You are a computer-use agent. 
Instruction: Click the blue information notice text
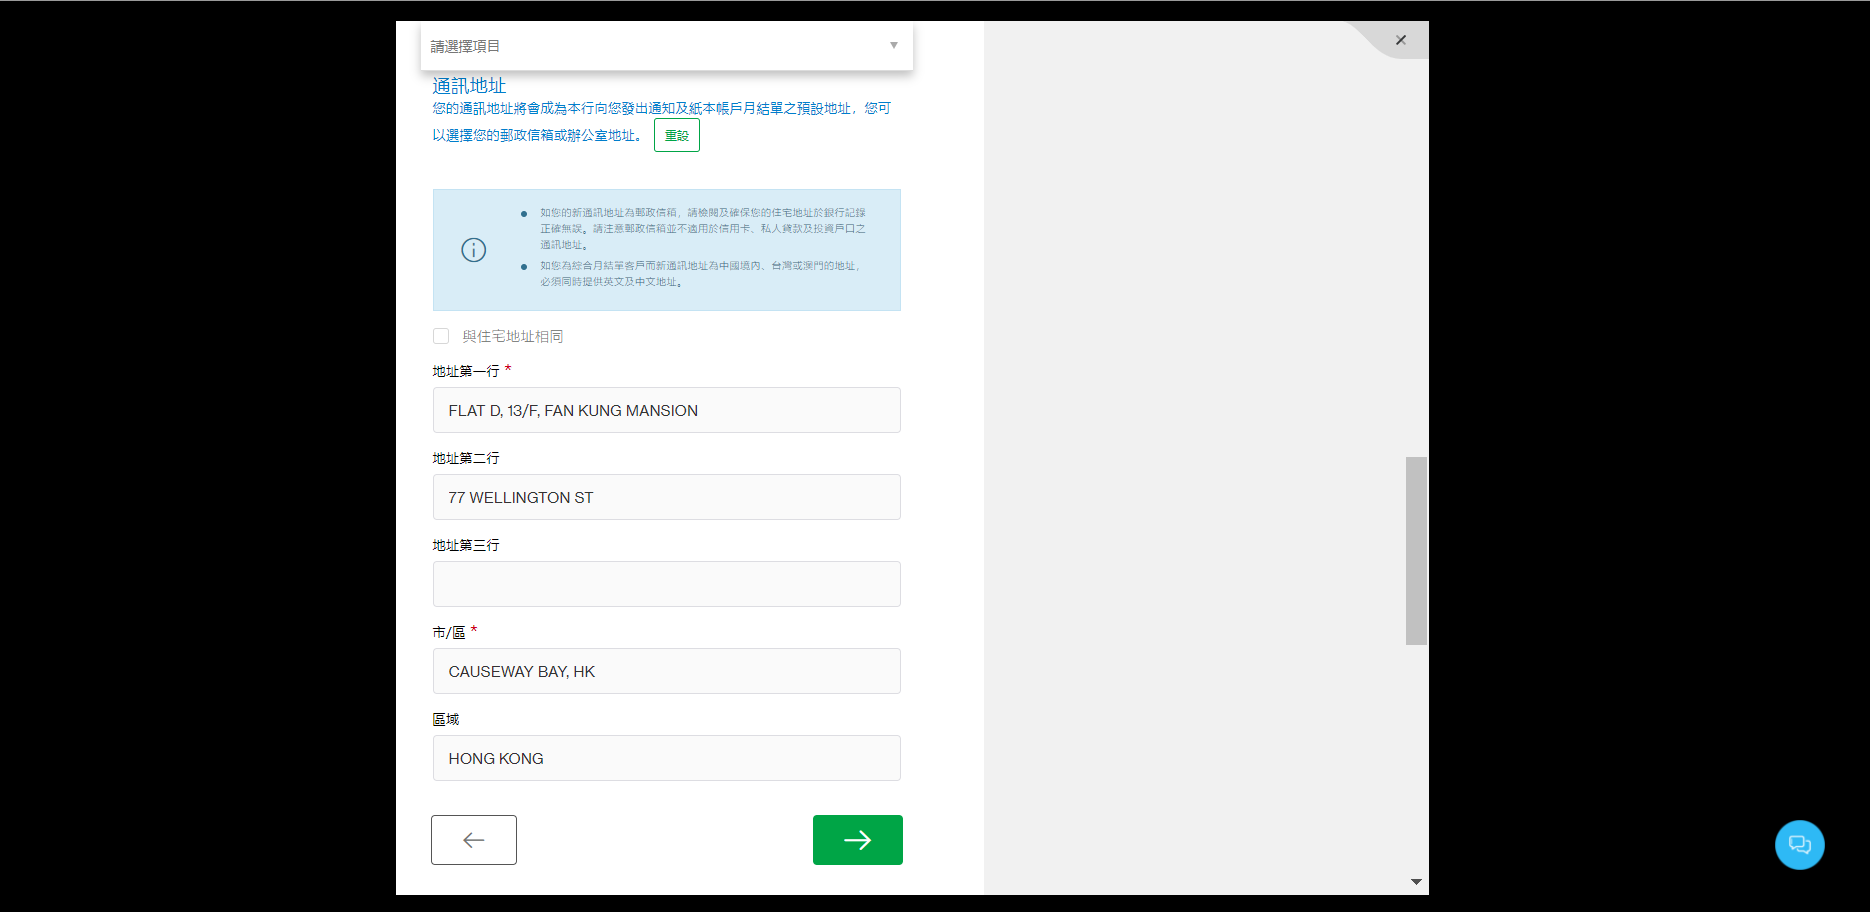tap(702, 247)
